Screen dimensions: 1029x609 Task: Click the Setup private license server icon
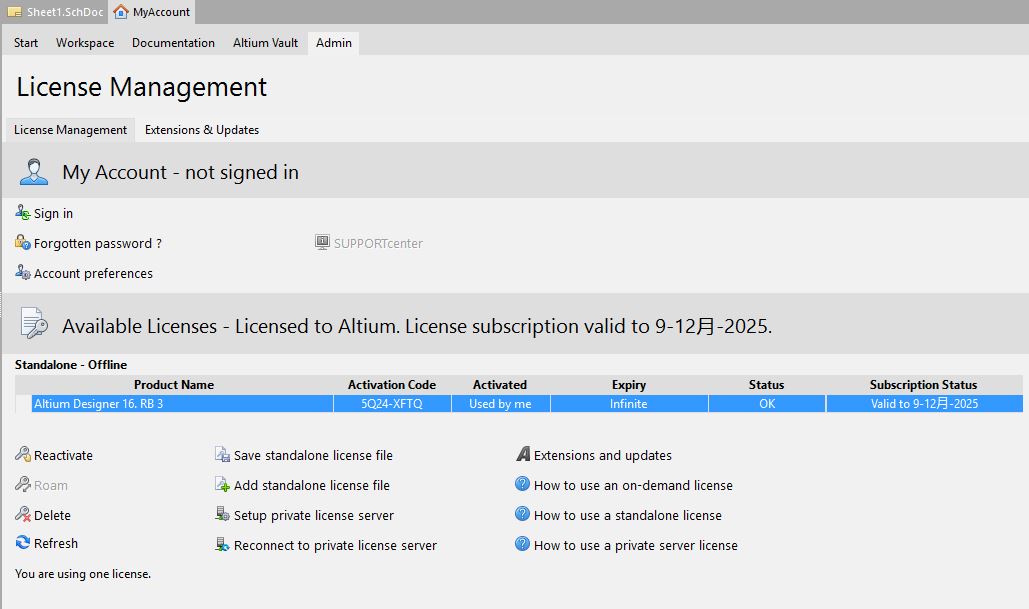click(222, 514)
